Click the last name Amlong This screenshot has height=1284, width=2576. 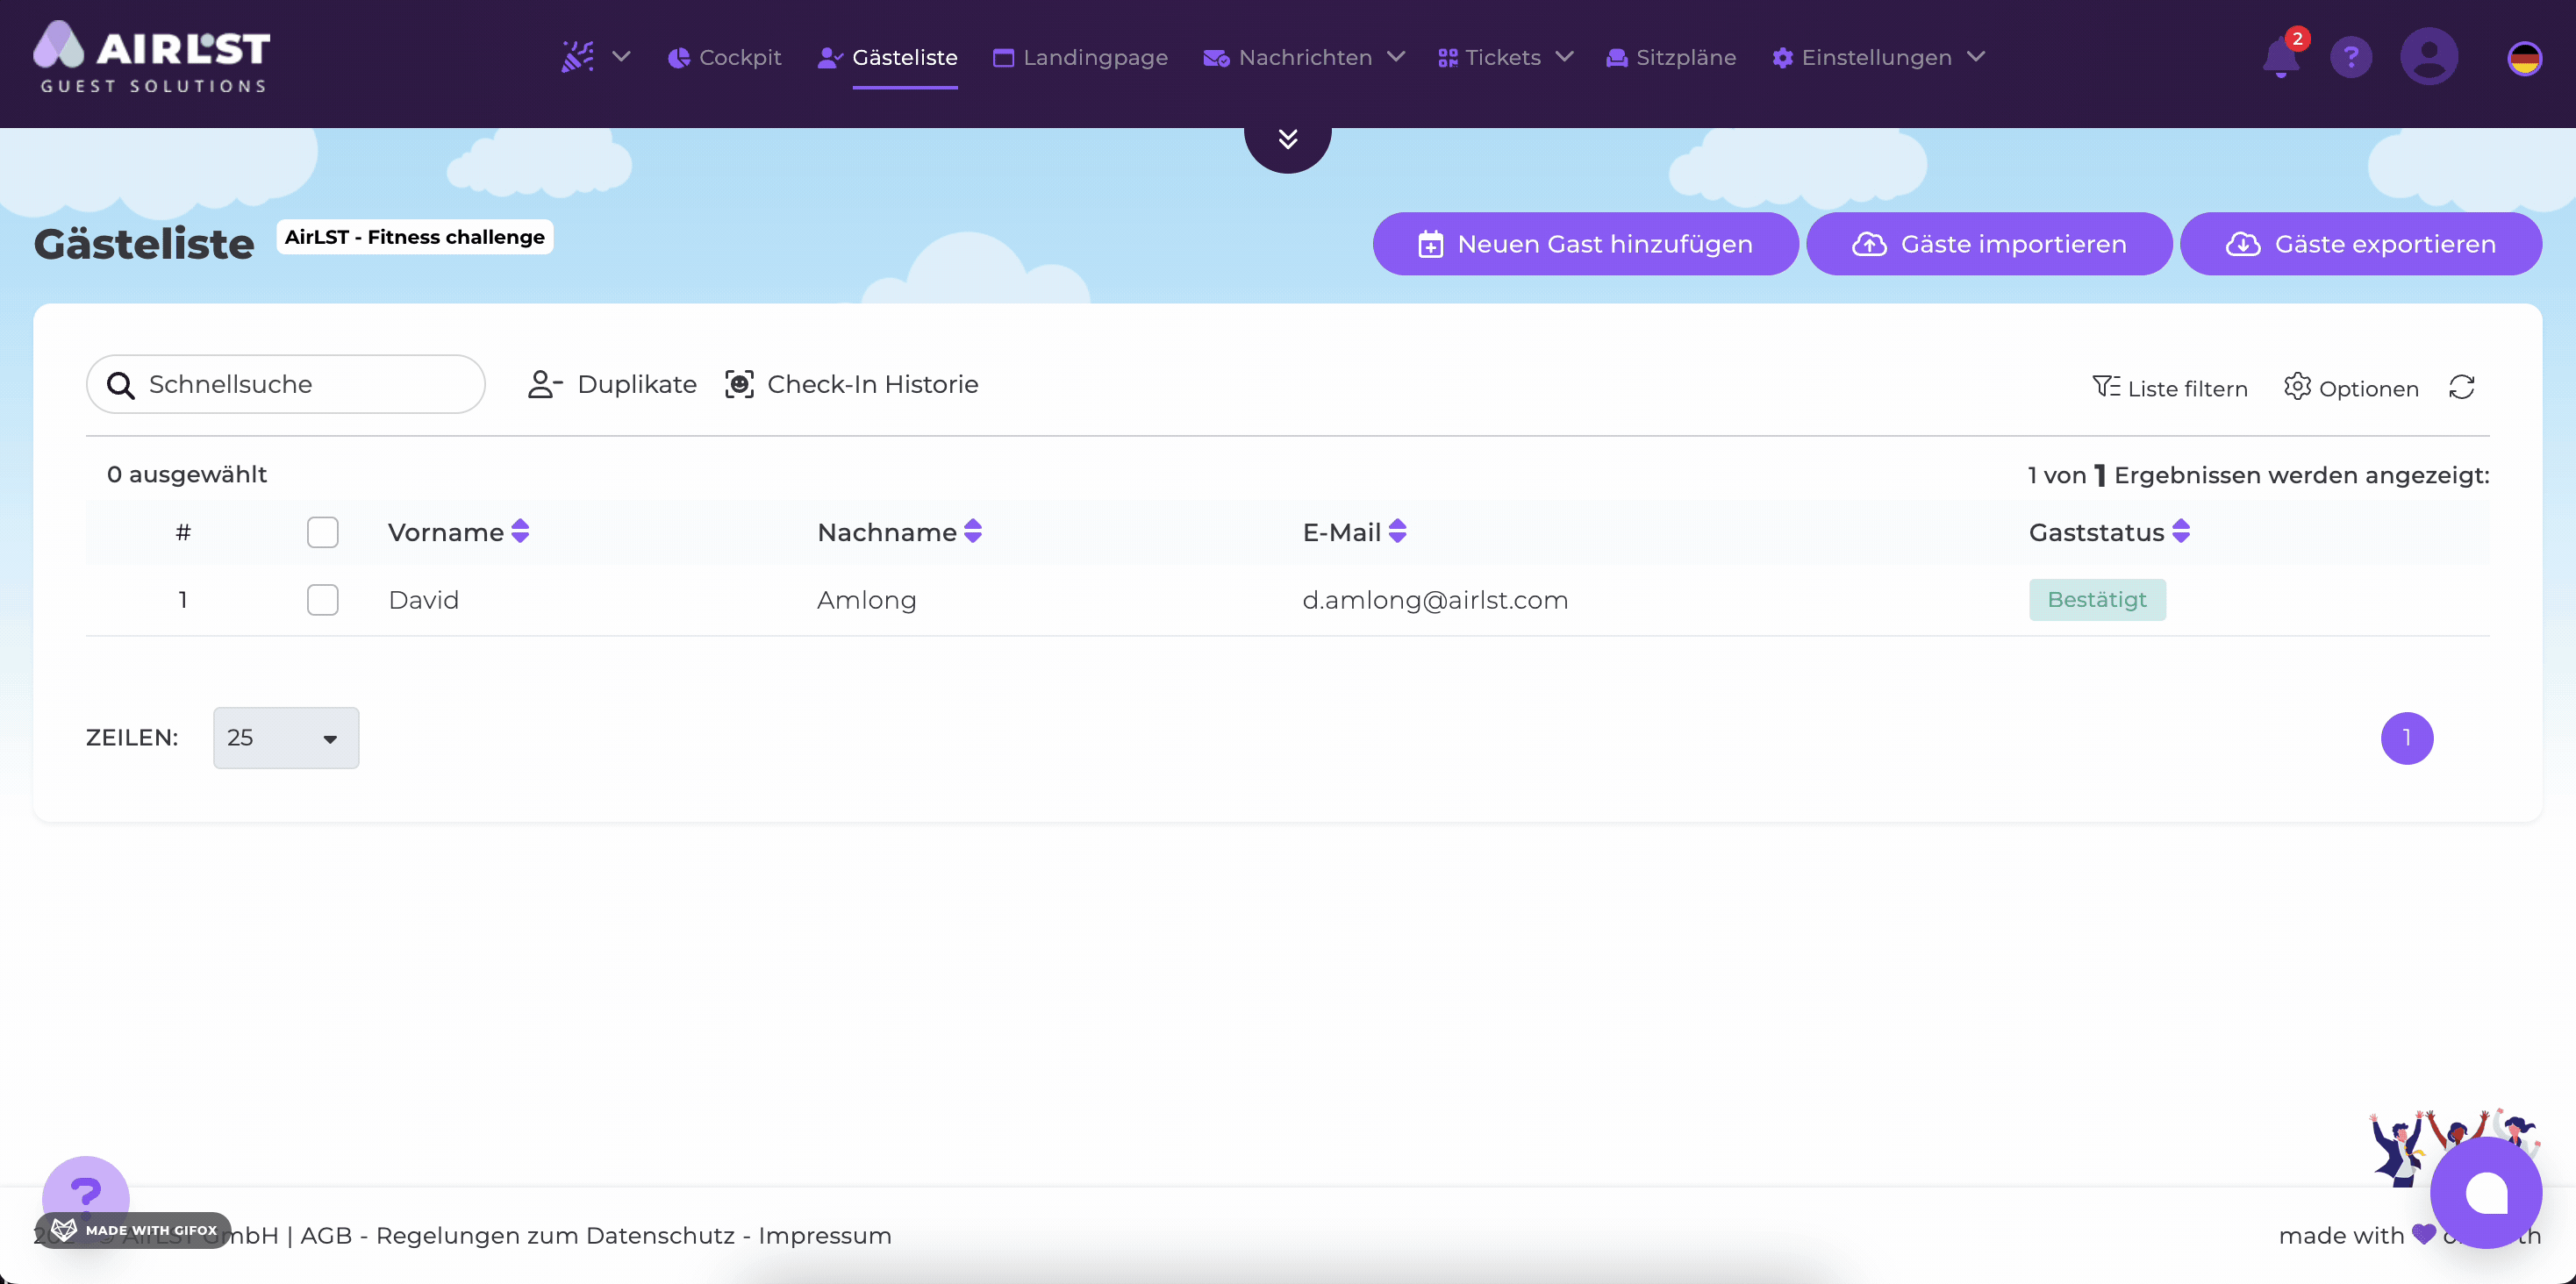coord(866,600)
